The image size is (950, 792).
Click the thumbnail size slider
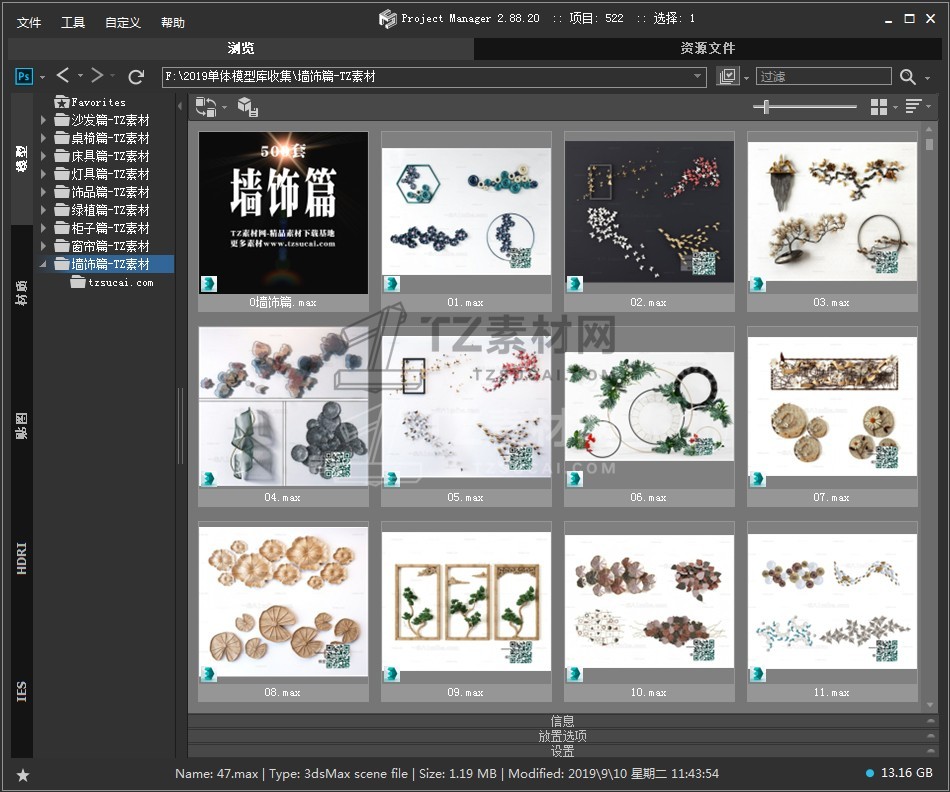767,107
